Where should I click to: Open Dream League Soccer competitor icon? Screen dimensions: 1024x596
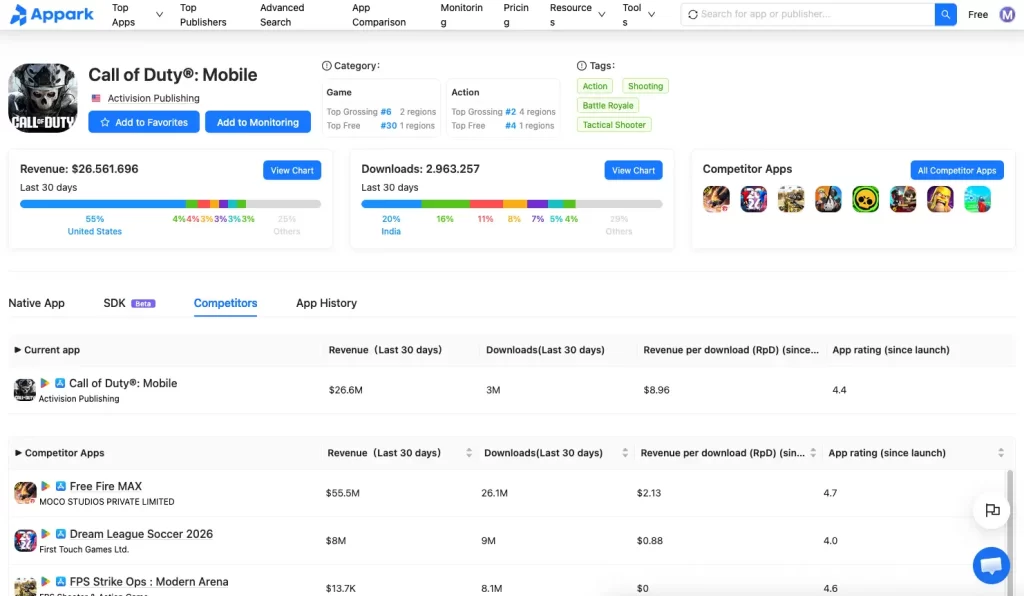coord(754,199)
